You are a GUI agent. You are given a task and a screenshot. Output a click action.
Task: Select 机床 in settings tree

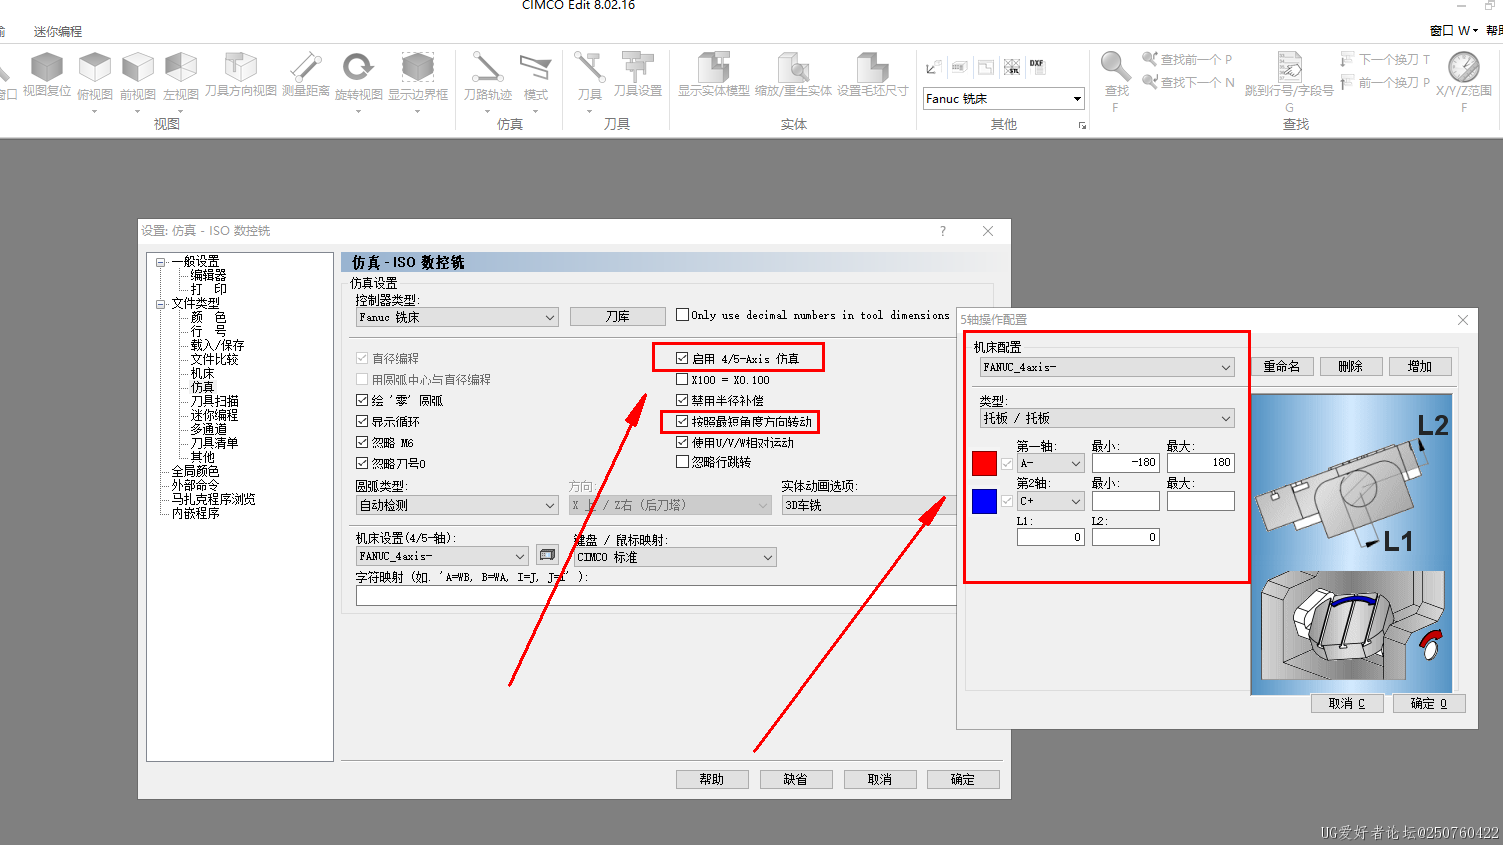tap(202, 373)
